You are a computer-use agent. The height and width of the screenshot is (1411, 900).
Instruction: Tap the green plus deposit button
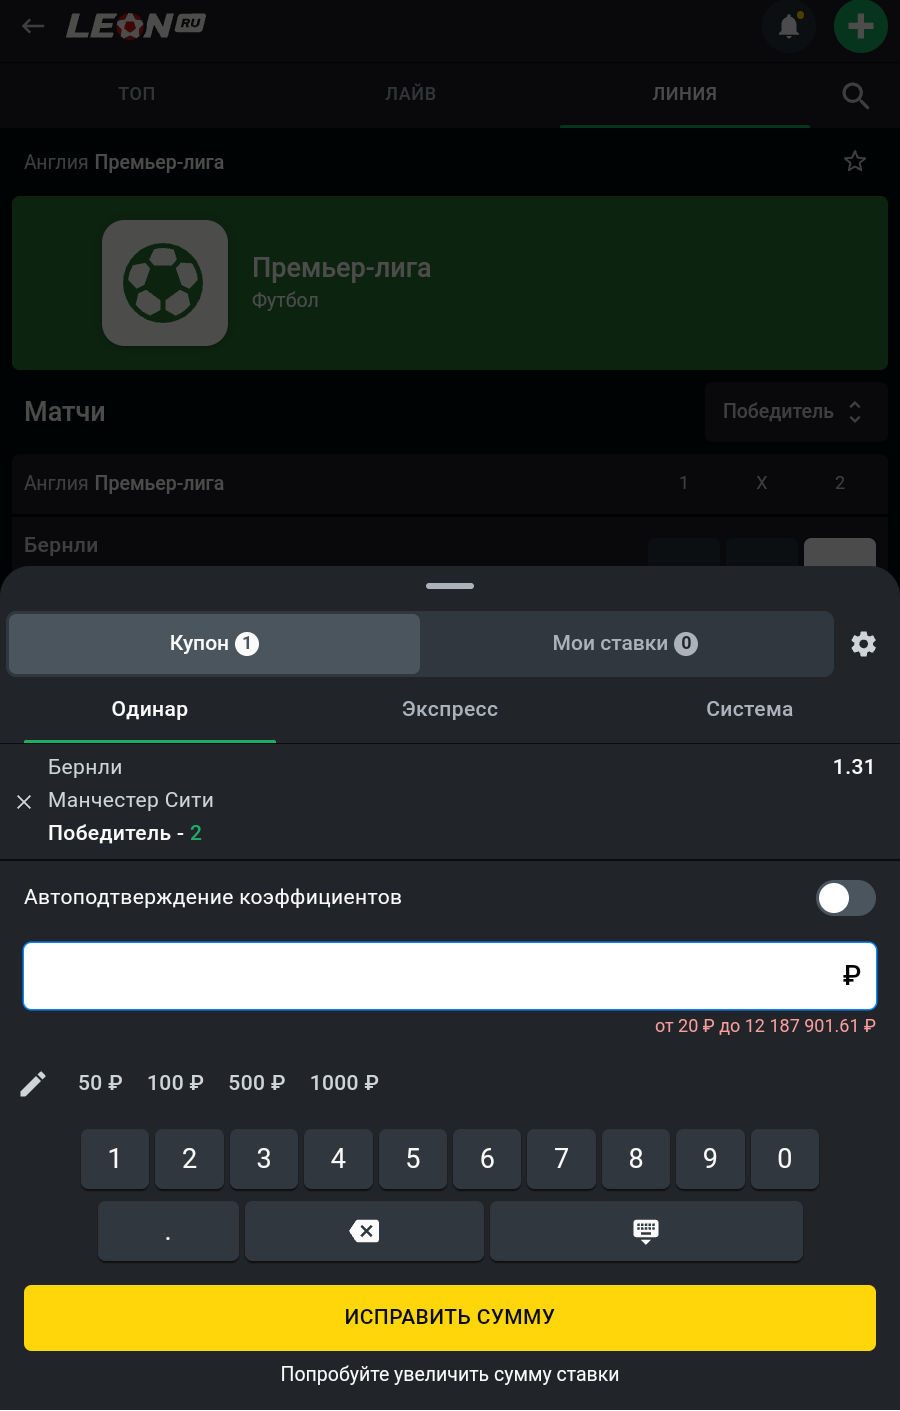pyautogui.click(x=860, y=27)
